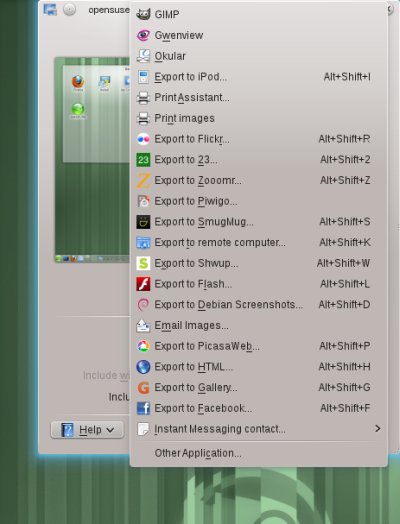This screenshot has height=524, width=400.
Task: Select Export to HTML...
Action: [x=258, y=367]
